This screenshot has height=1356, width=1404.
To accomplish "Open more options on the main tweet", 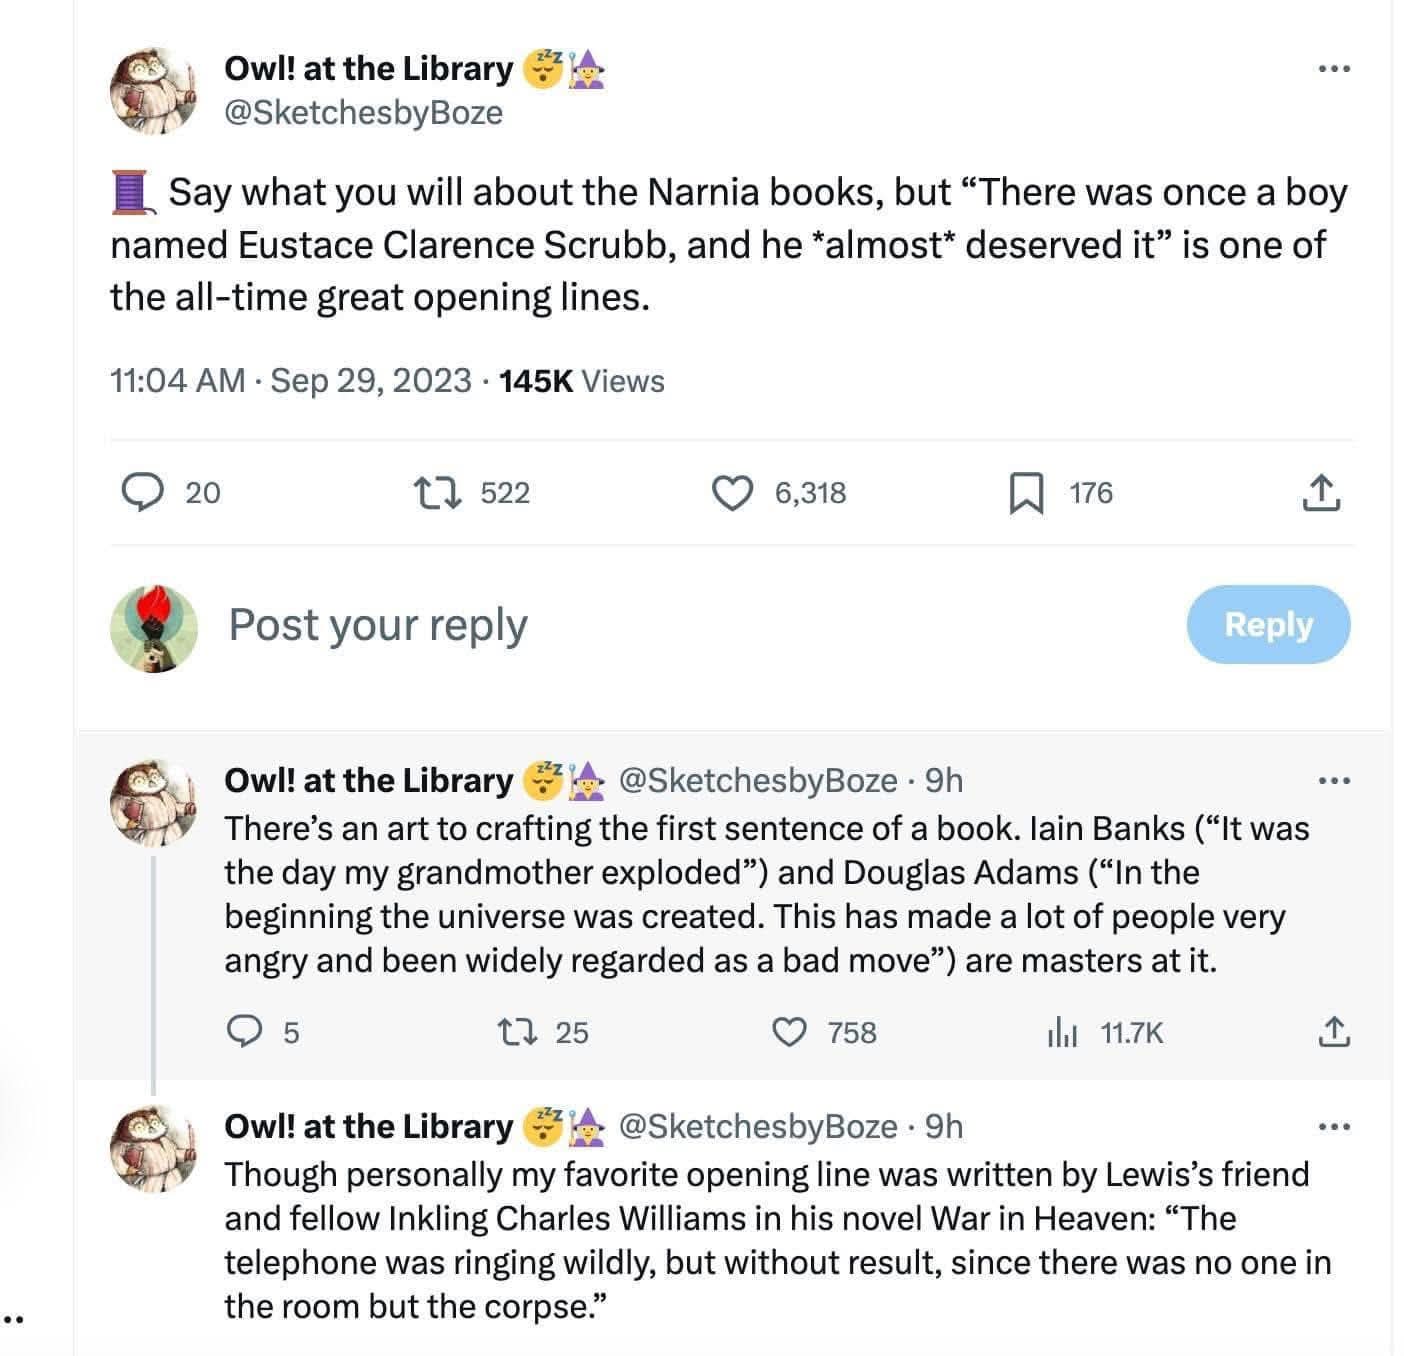I will tap(1334, 69).
